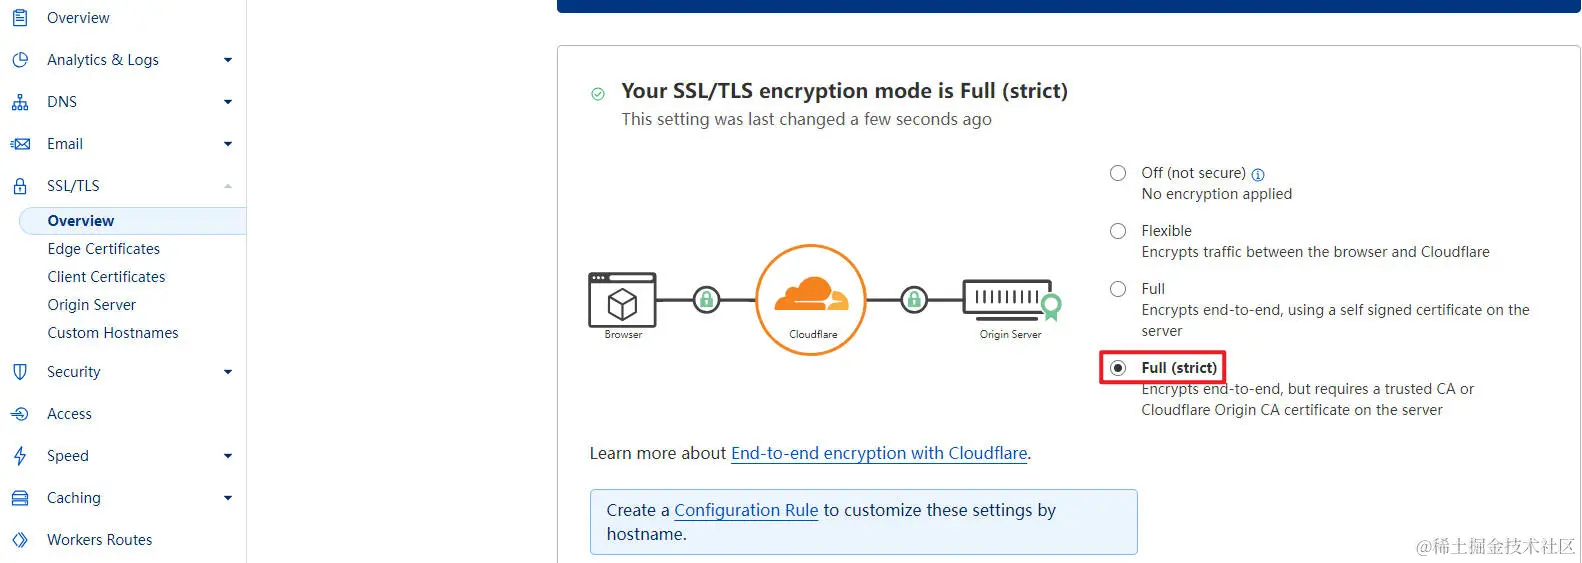Click the Security shield icon

(20, 372)
